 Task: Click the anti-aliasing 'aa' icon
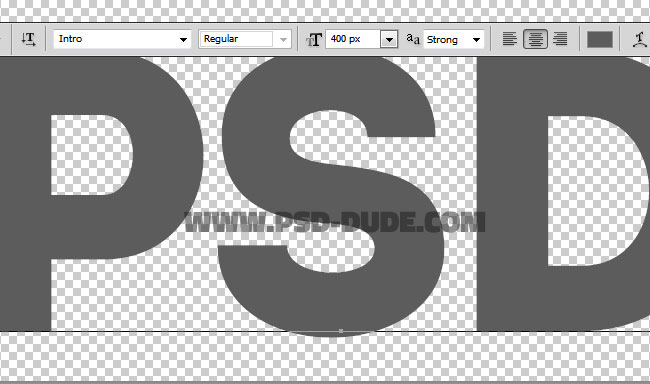(x=413, y=39)
